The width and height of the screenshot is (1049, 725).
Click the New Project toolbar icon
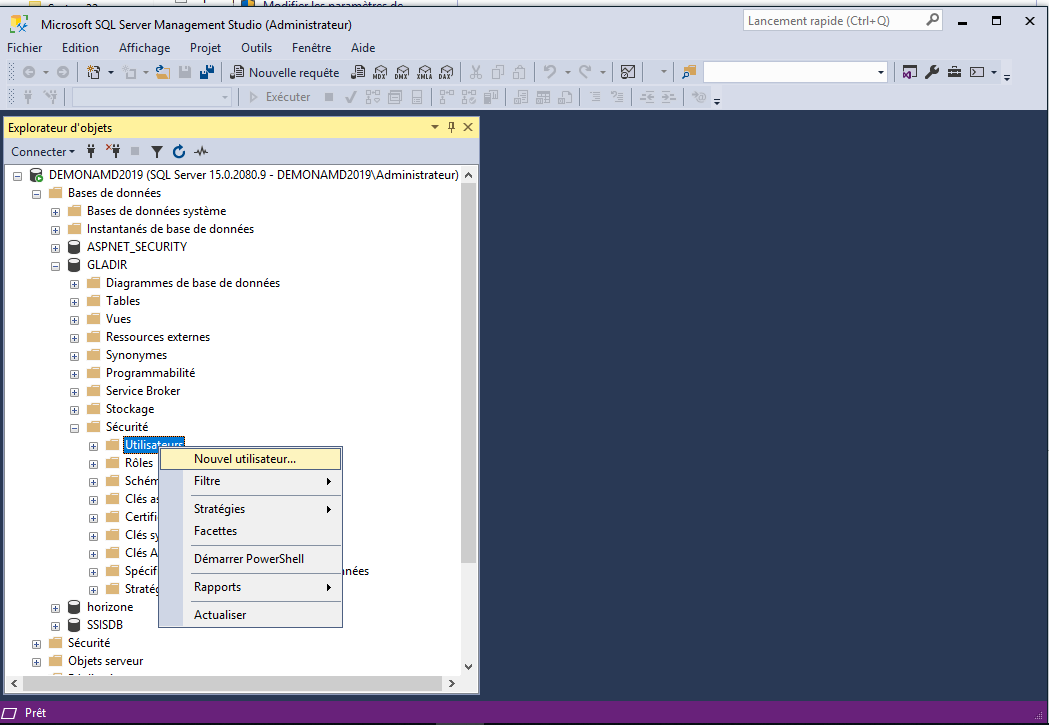point(94,72)
